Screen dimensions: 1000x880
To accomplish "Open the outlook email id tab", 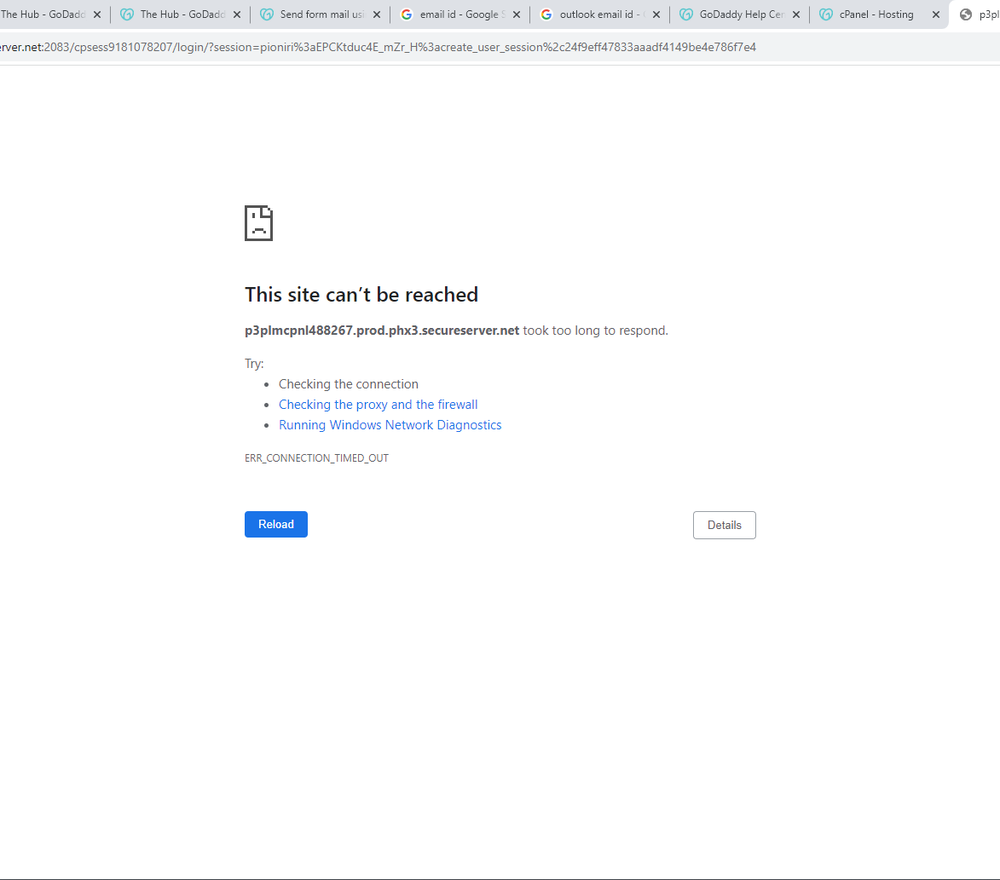I will point(600,15).
